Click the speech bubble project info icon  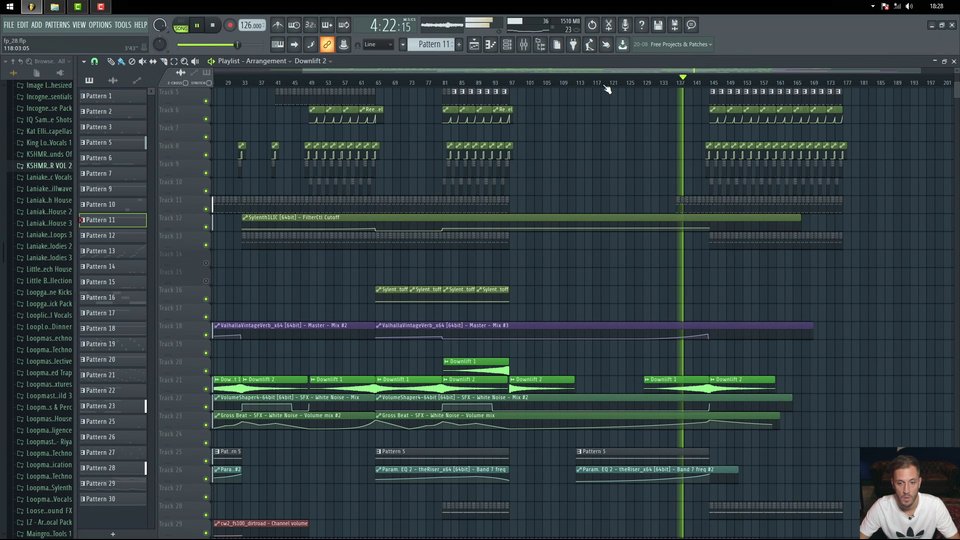coord(691,25)
